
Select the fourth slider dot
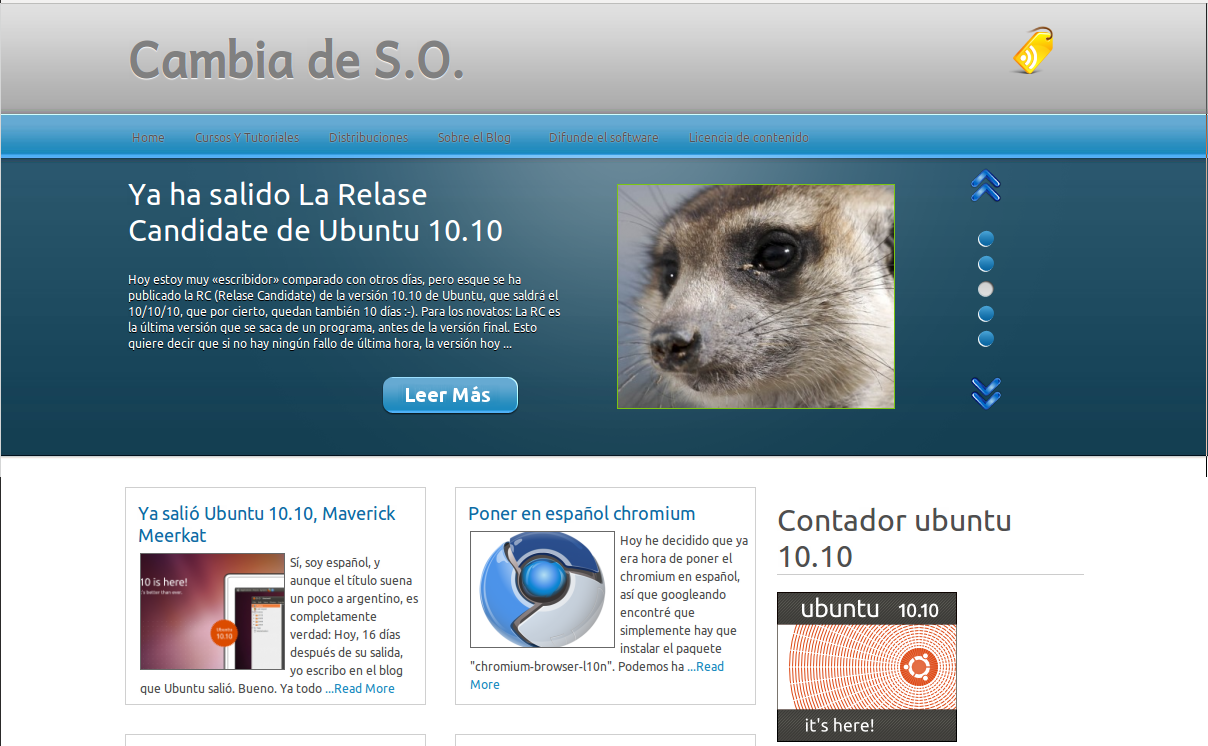pos(985,314)
